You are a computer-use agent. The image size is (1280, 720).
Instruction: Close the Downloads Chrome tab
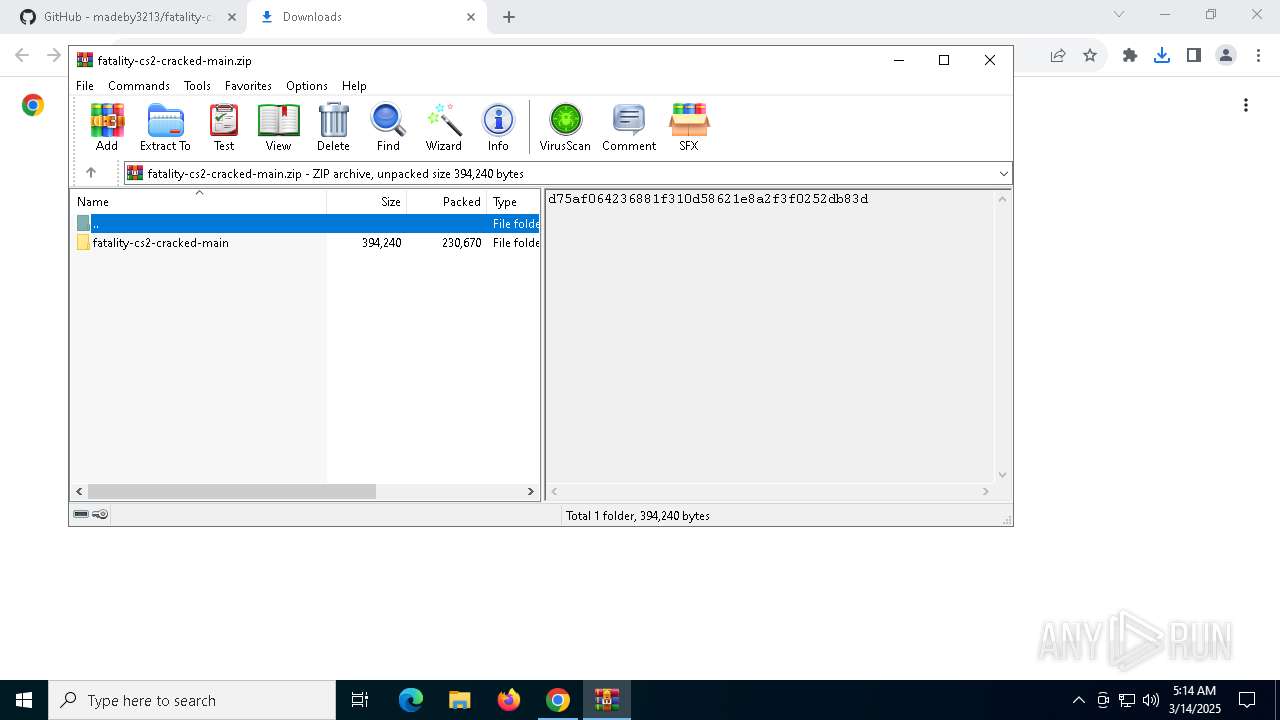click(x=471, y=17)
